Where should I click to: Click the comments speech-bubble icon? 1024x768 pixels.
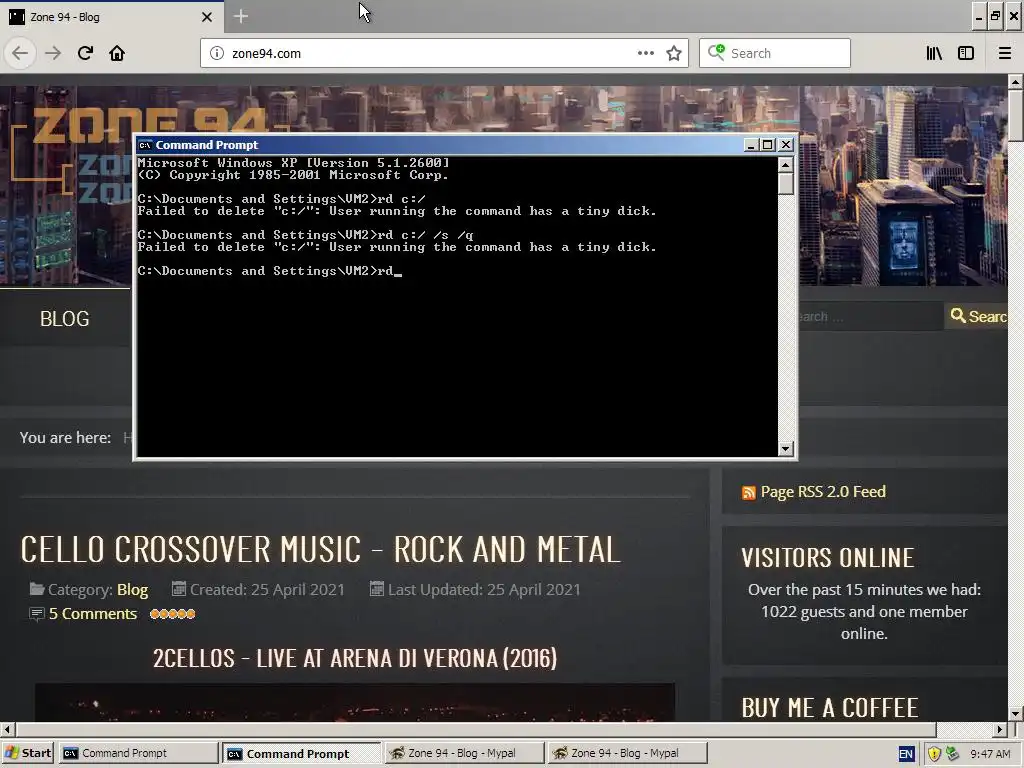[37, 614]
